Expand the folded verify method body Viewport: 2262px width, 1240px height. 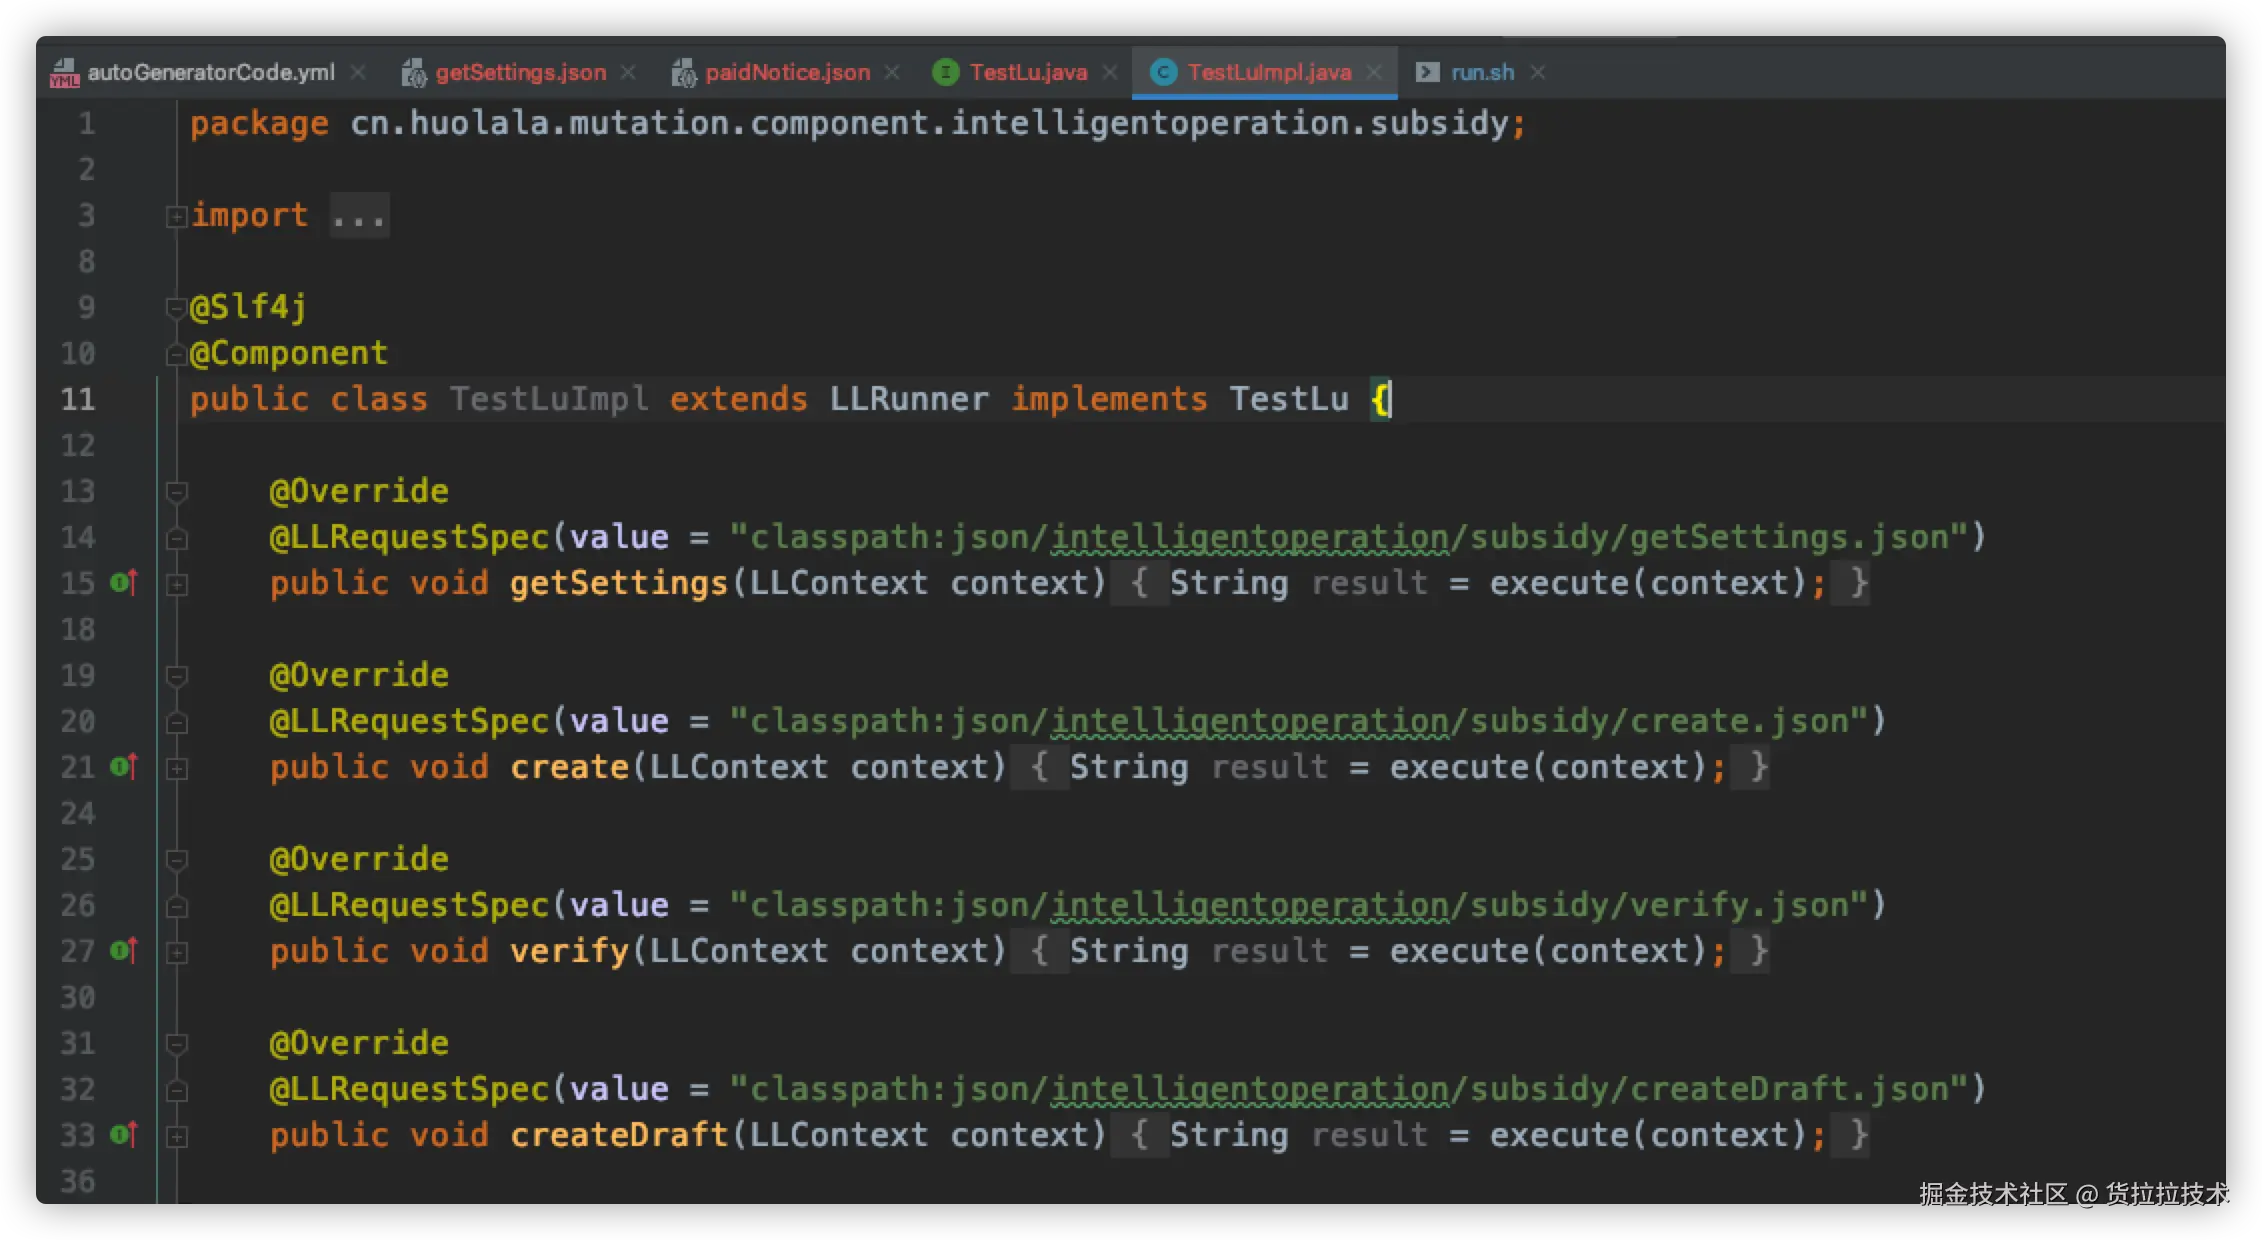[x=177, y=952]
